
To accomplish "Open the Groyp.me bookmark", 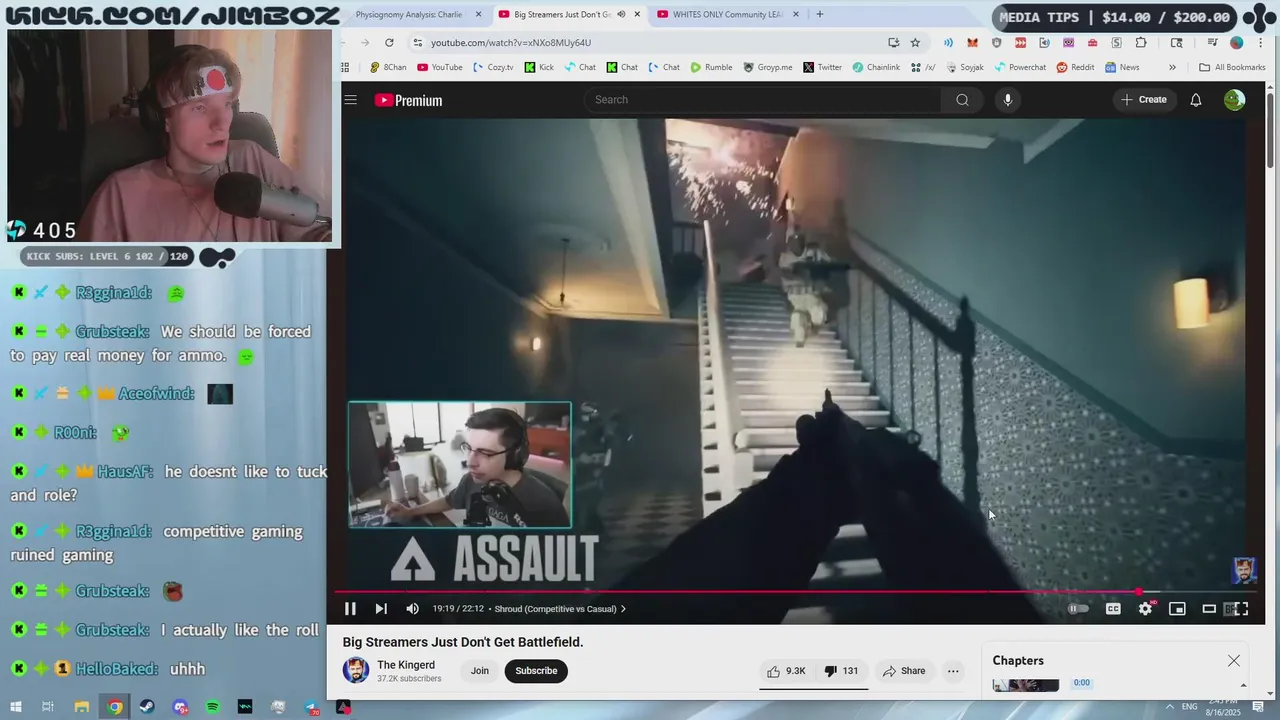I will tap(768, 67).
